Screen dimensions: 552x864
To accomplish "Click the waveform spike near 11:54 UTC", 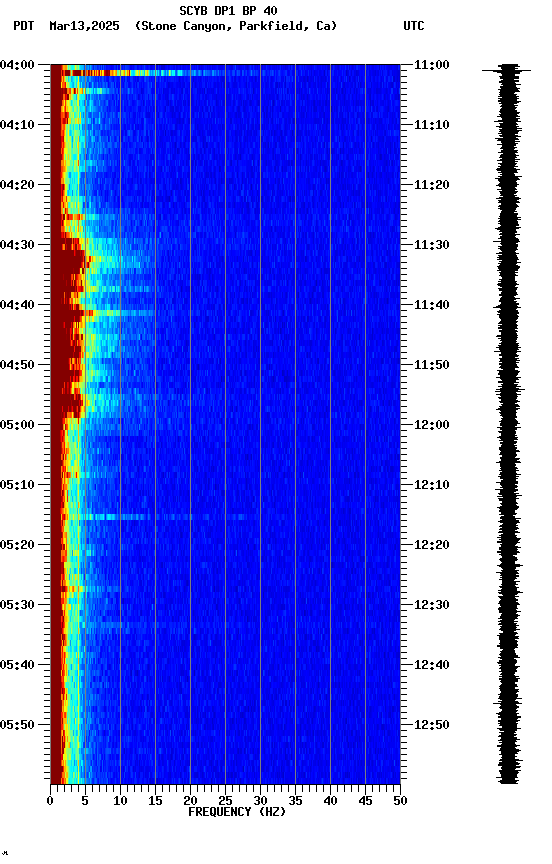I will 510,390.
